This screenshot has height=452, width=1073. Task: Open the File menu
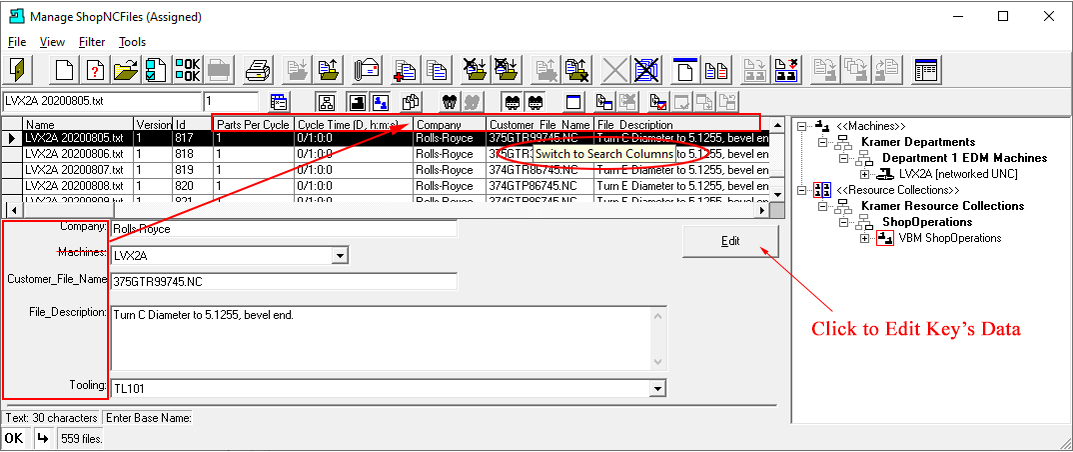coord(16,42)
